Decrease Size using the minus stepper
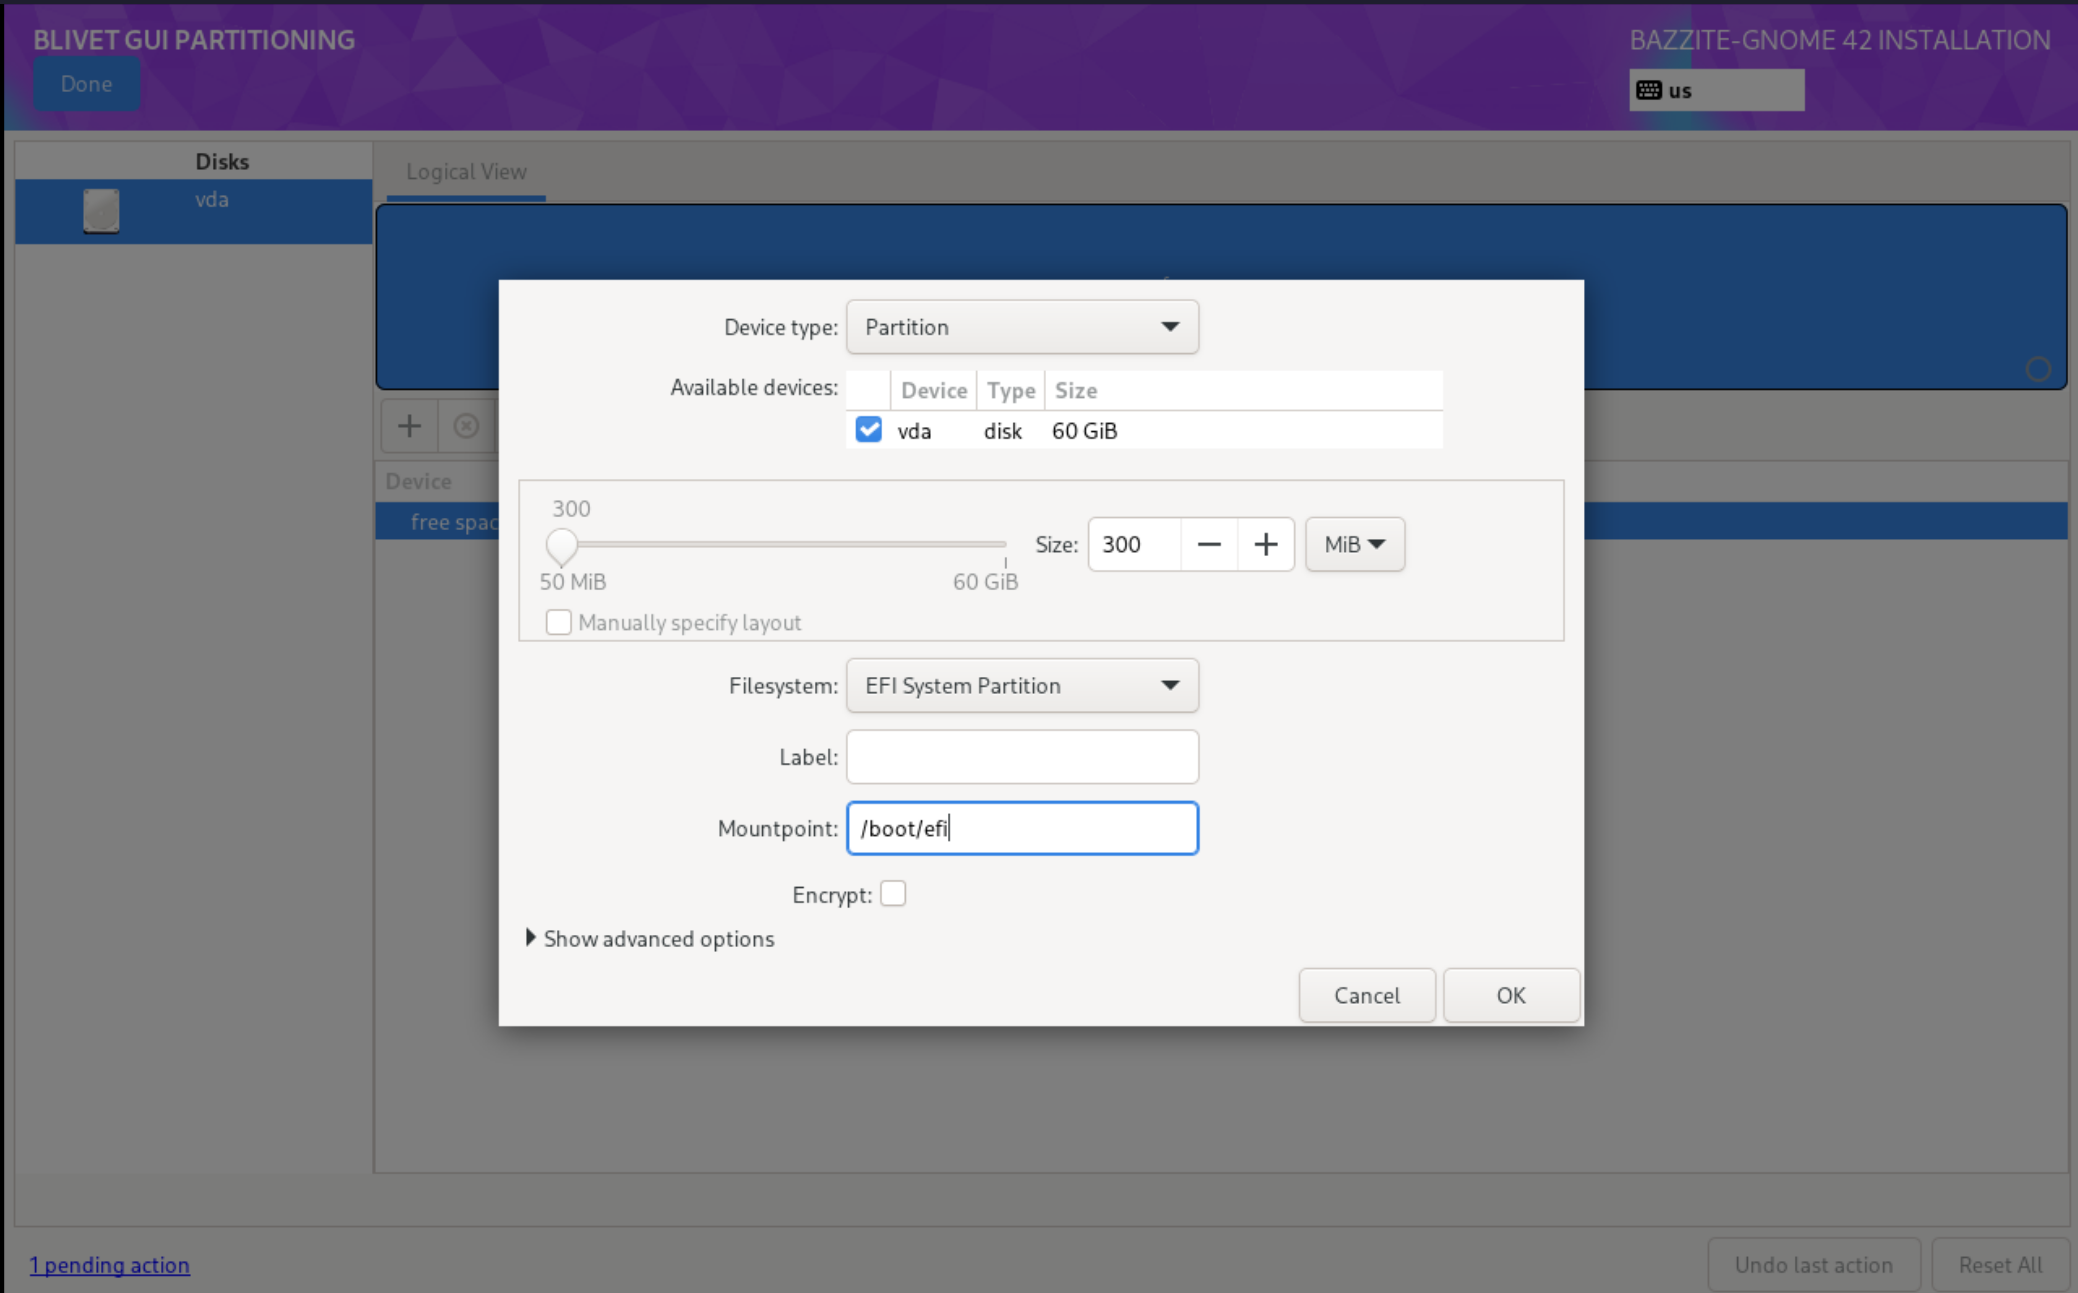The image size is (2078, 1293). (1209, 544)
